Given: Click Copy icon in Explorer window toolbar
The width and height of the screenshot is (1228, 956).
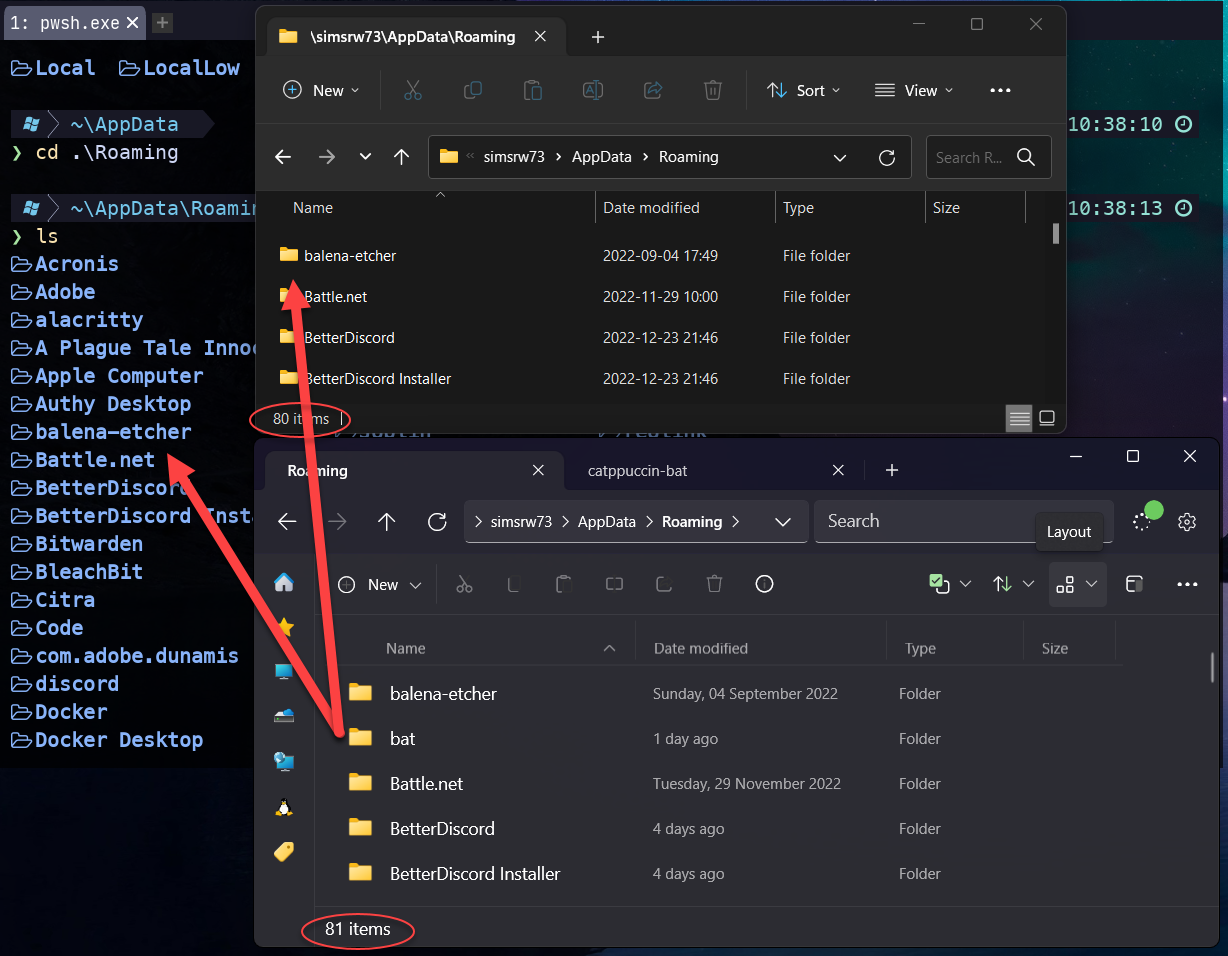Looking at the screenshot, I should 473,90.
